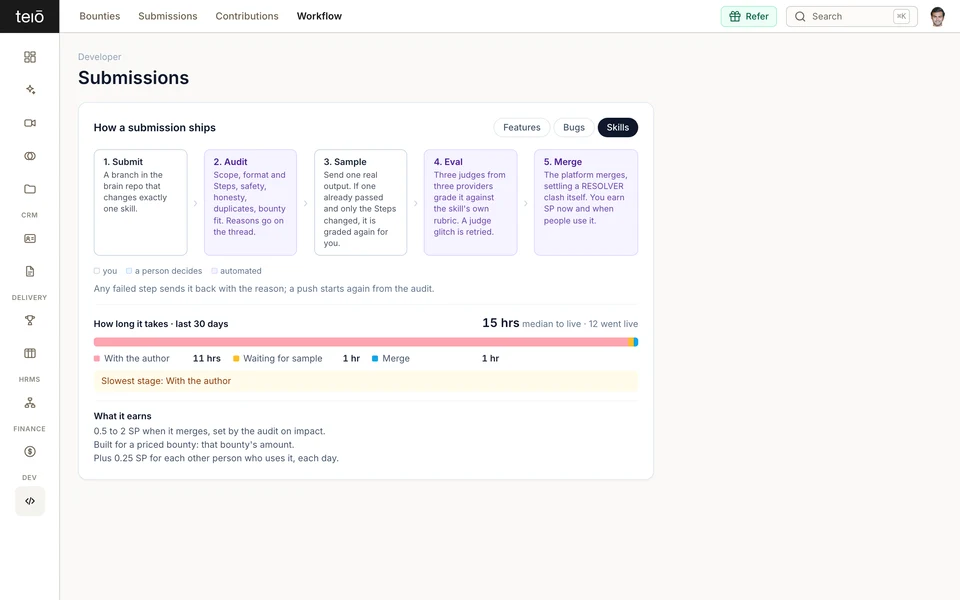Open the HRMS org chart icon
960x600 pixels.
[x=29, y=403]
